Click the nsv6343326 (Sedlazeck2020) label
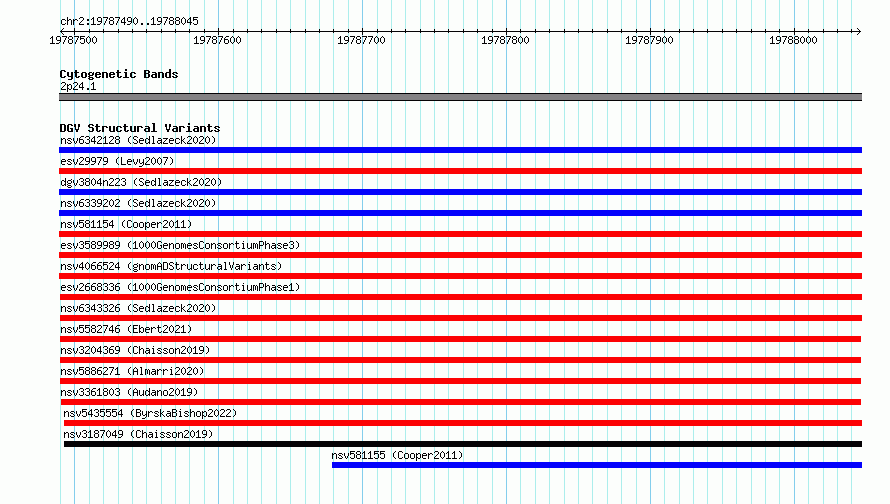The height and width of the screenshot is (504, 890). 138,308
